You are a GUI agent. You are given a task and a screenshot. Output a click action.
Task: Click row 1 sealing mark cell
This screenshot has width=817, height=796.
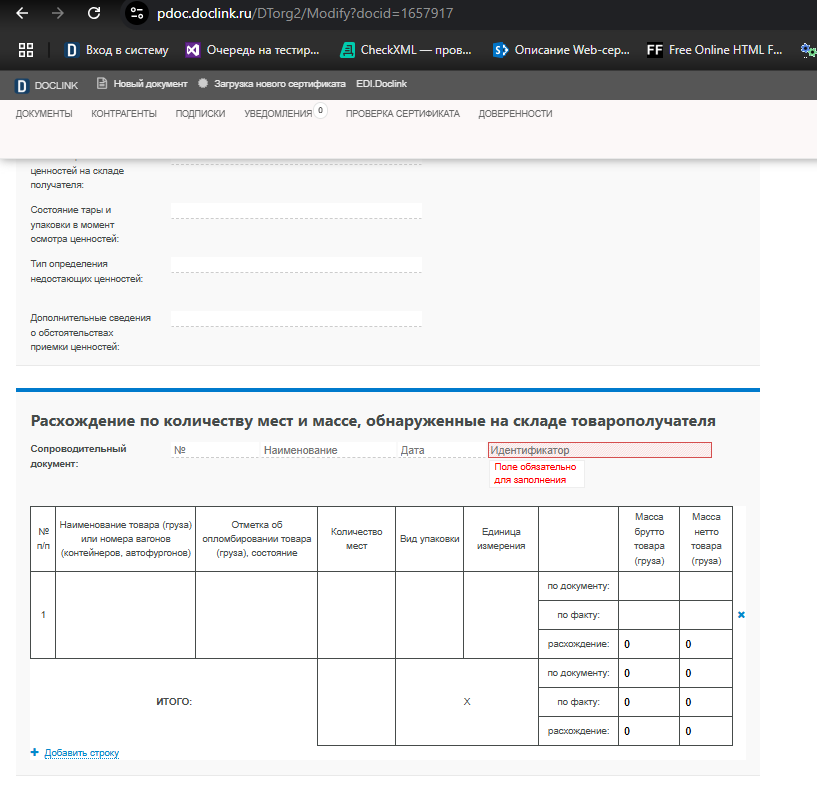tap(256, 615)
